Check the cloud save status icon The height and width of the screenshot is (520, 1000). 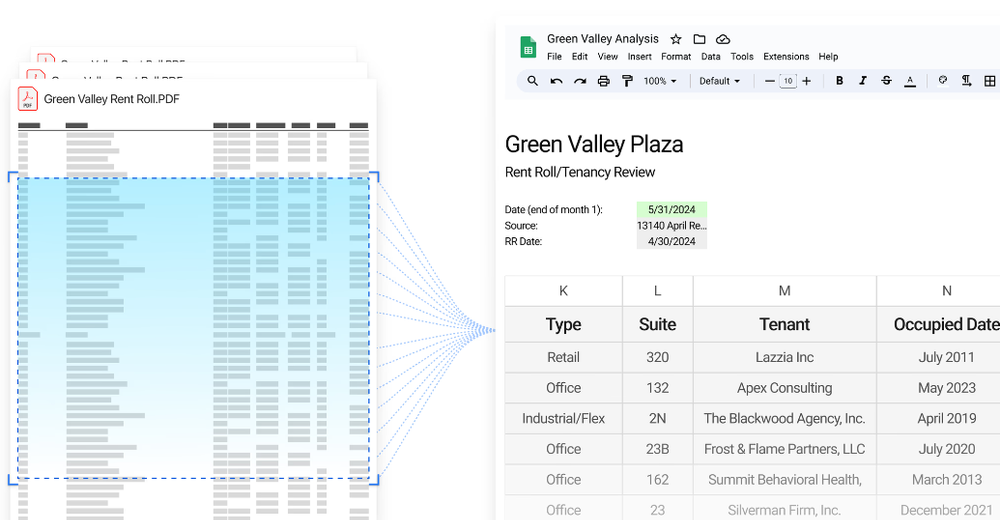723,39
